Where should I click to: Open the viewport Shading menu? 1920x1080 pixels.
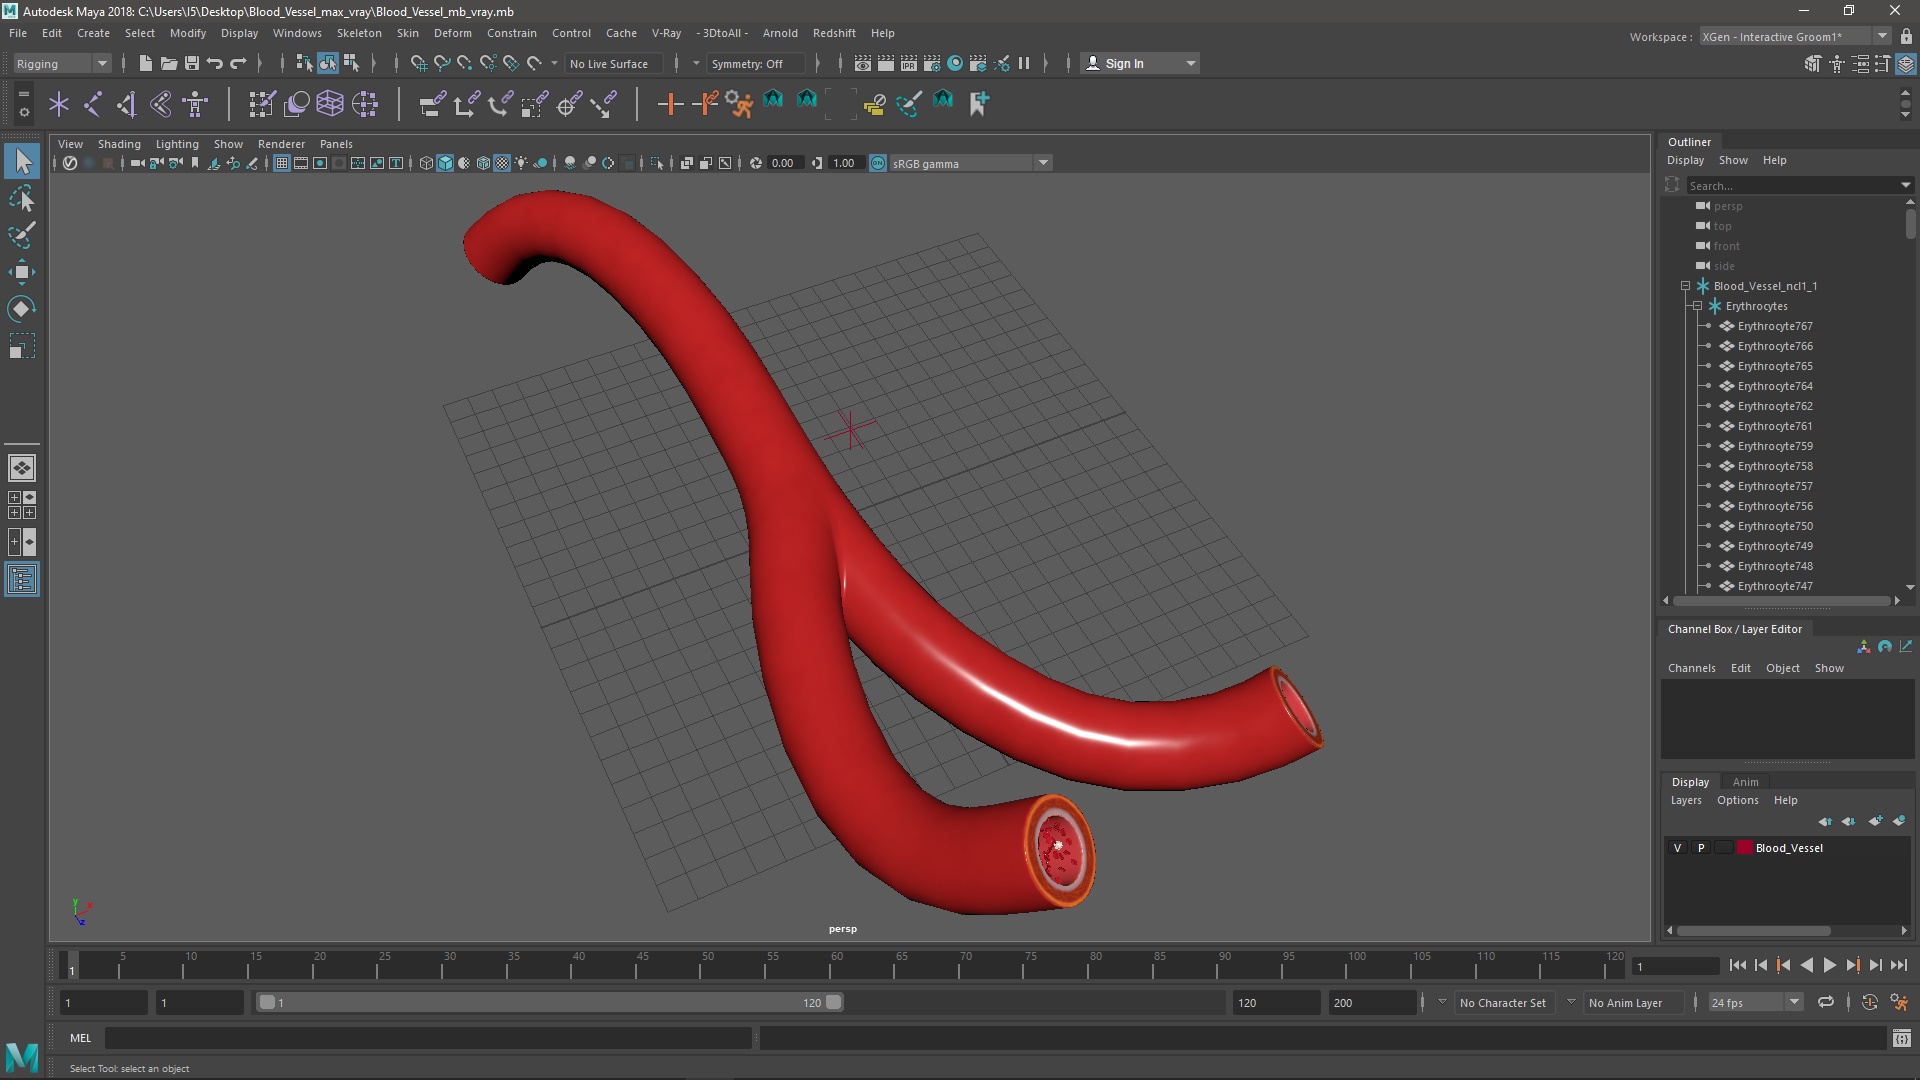pyautogui.click(x=119, y=144)
